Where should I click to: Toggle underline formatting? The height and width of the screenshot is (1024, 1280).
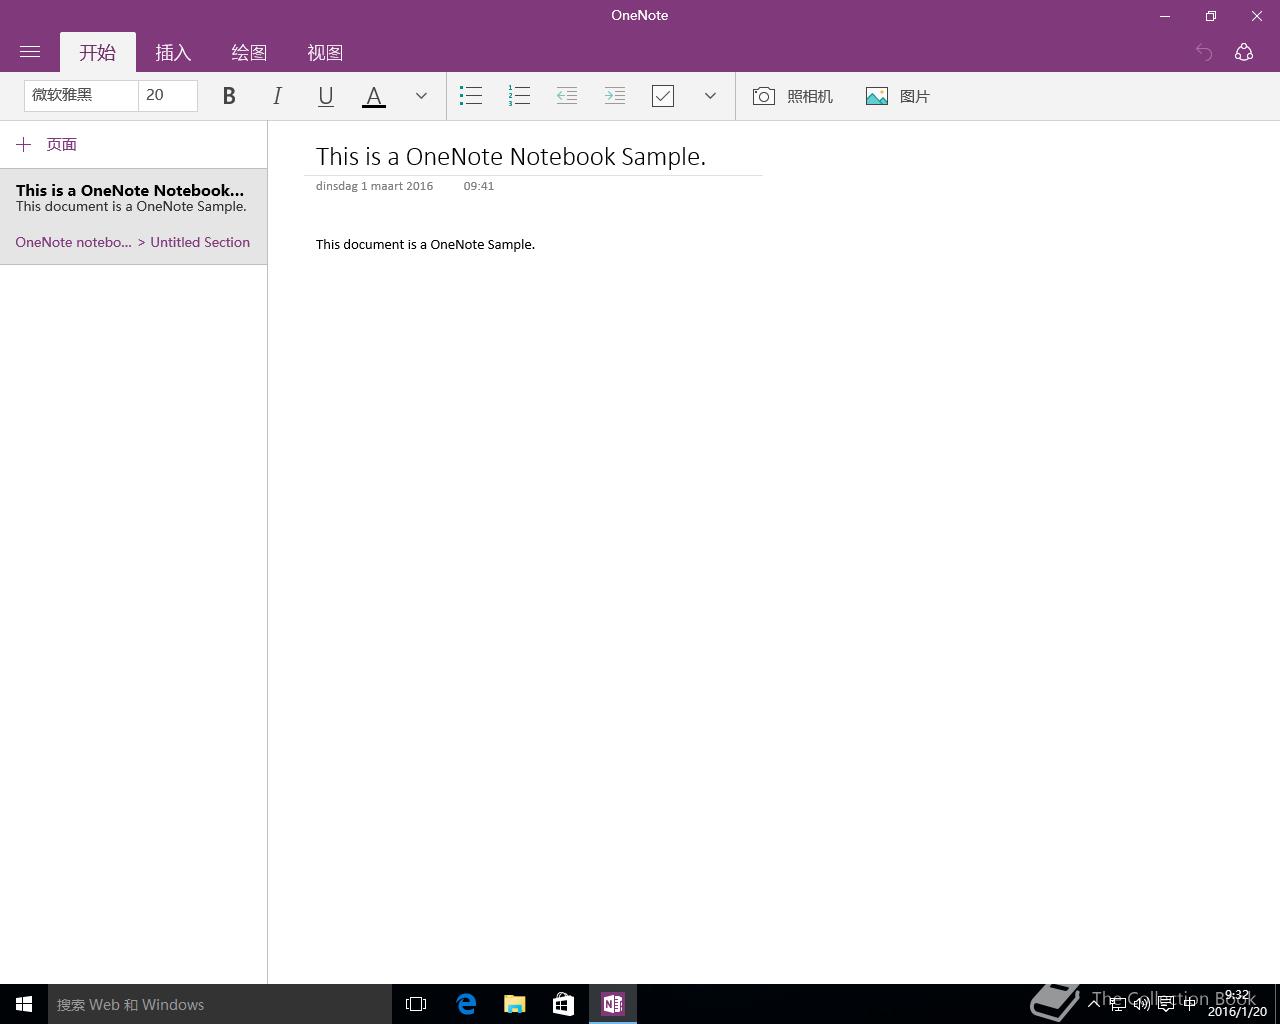point(325,96)
